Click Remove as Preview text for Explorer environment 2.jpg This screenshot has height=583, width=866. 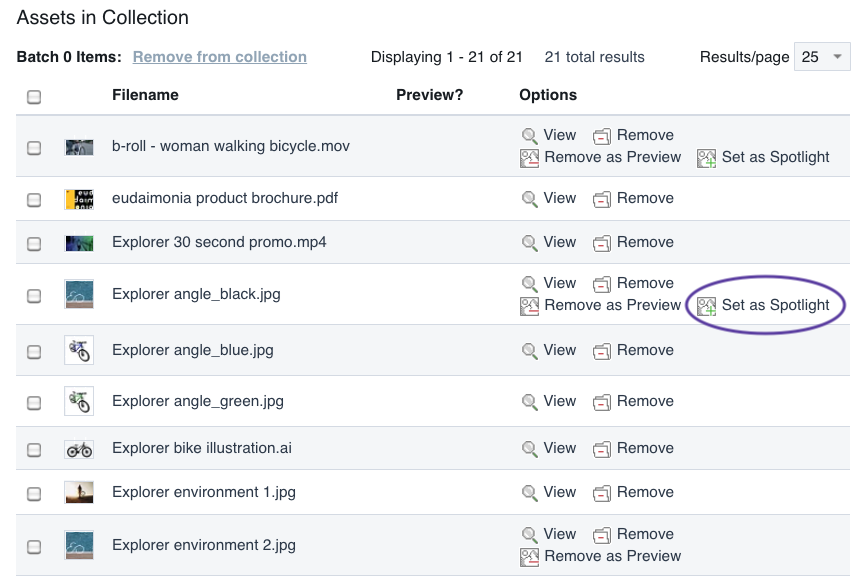[612, 556]
